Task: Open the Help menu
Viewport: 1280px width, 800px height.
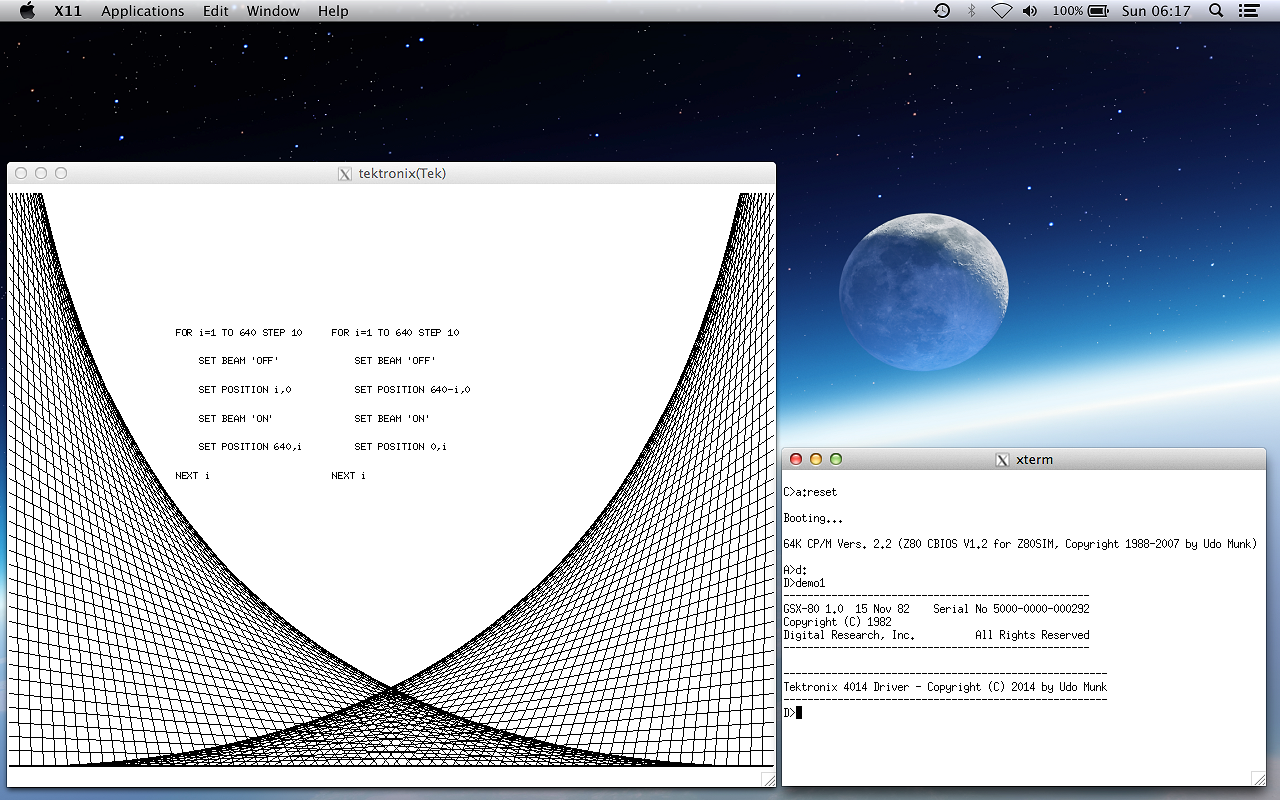Action: (x=333, y=11)
